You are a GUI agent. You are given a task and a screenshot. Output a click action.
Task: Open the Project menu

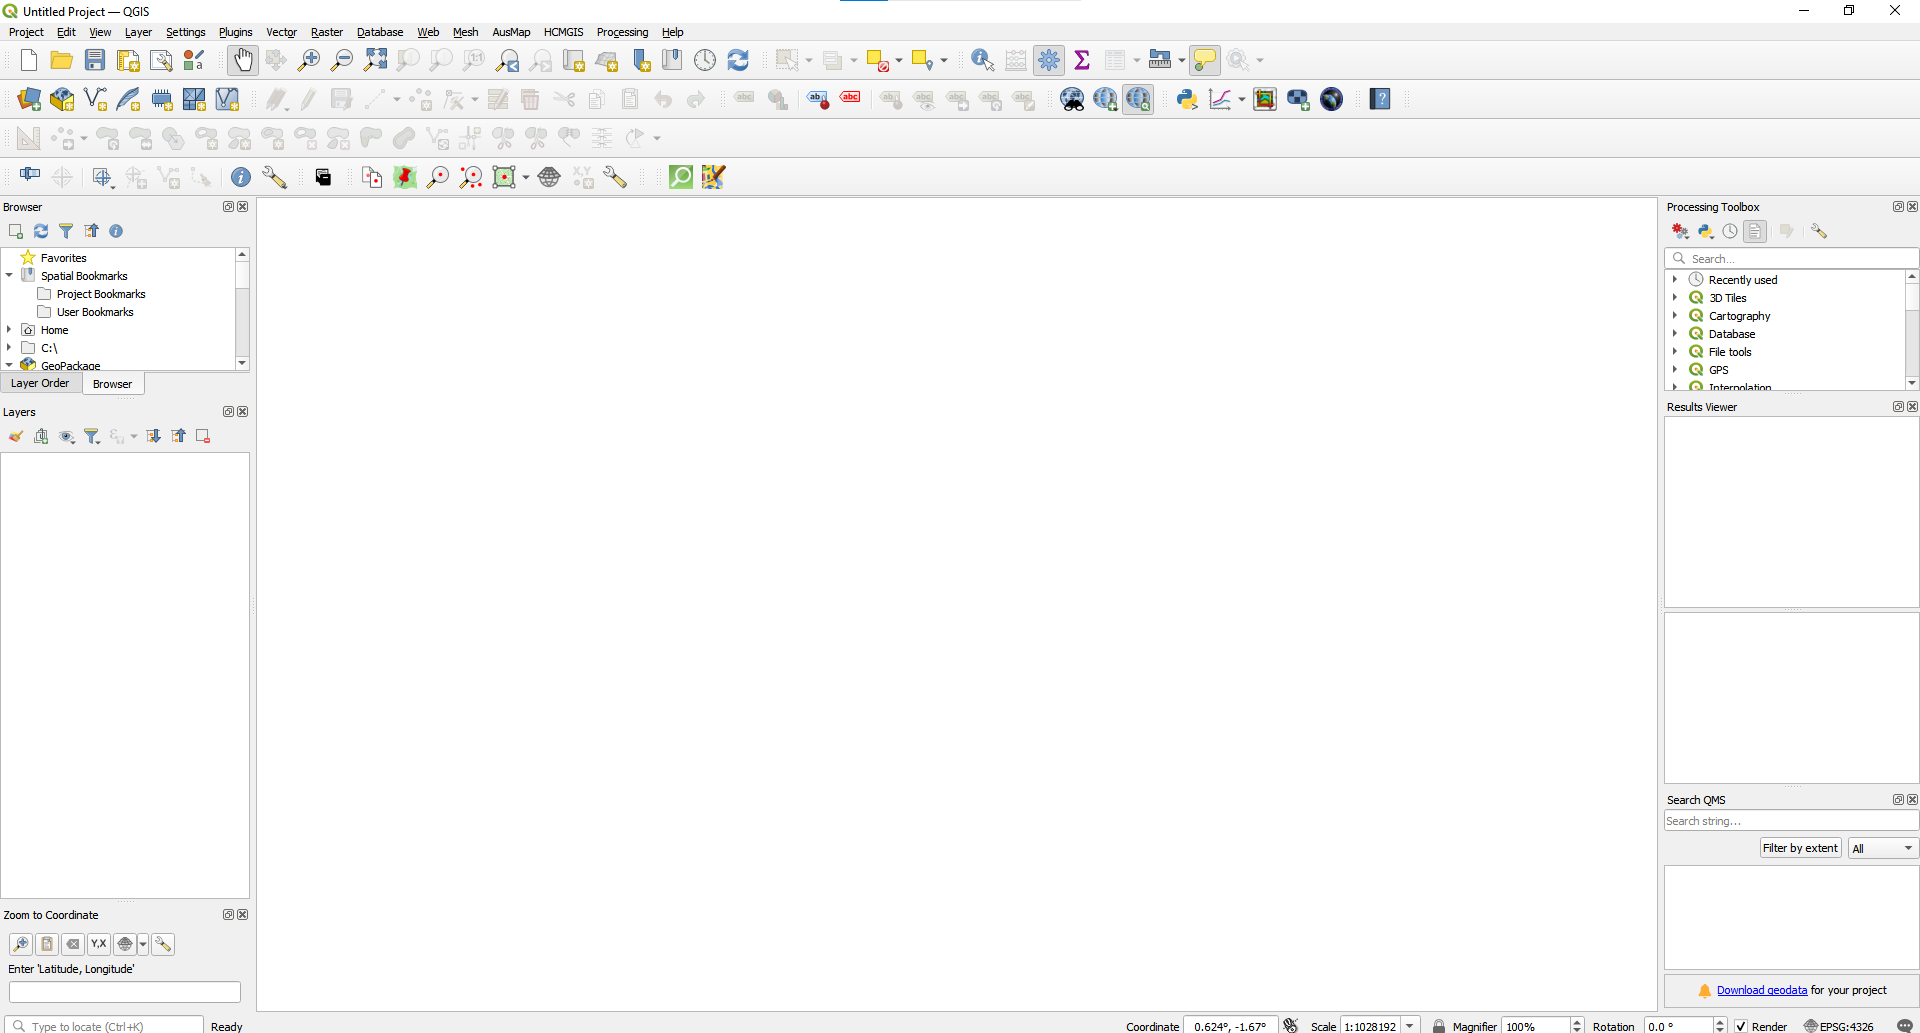pyautogui.click(x=26, y=32)
